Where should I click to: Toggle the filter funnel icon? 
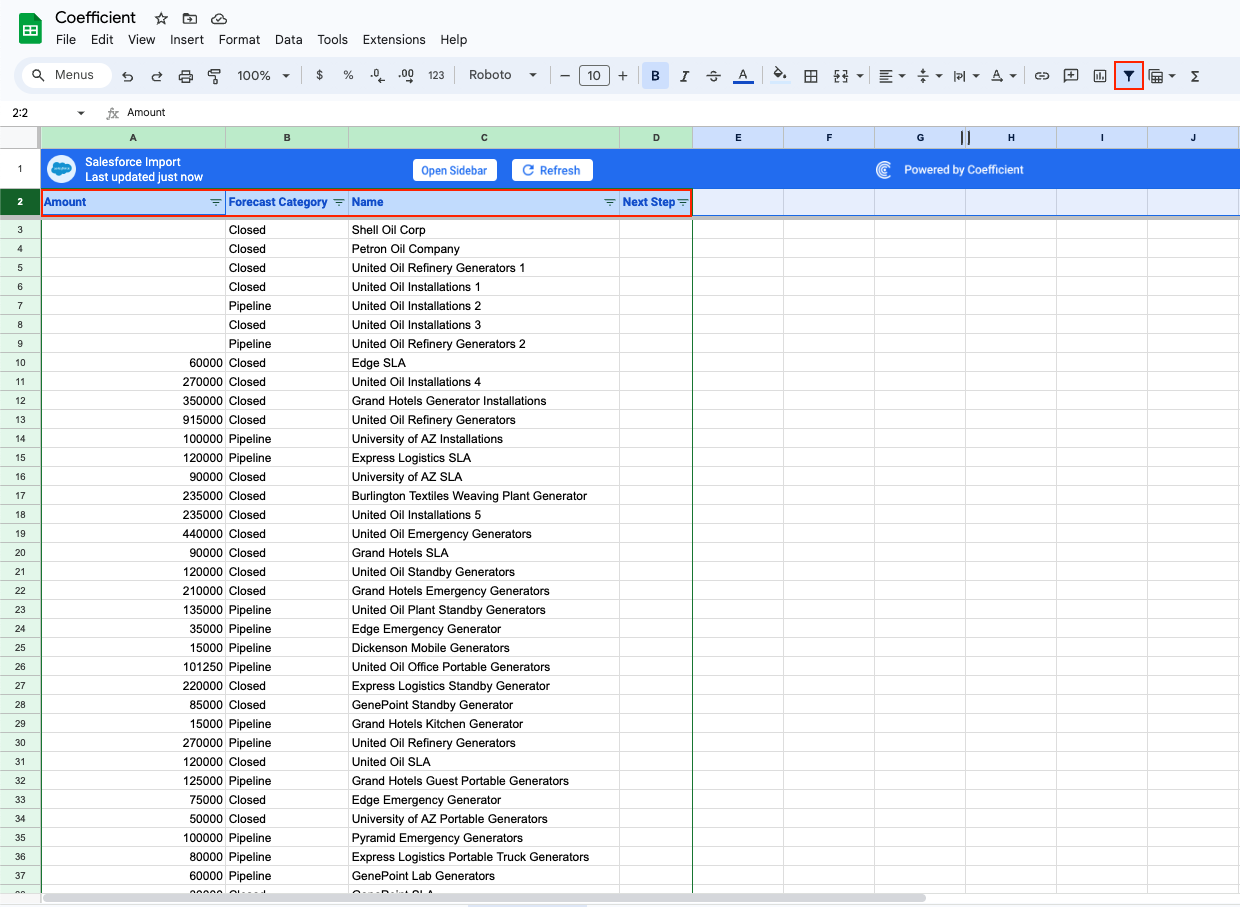point(1129,75)
